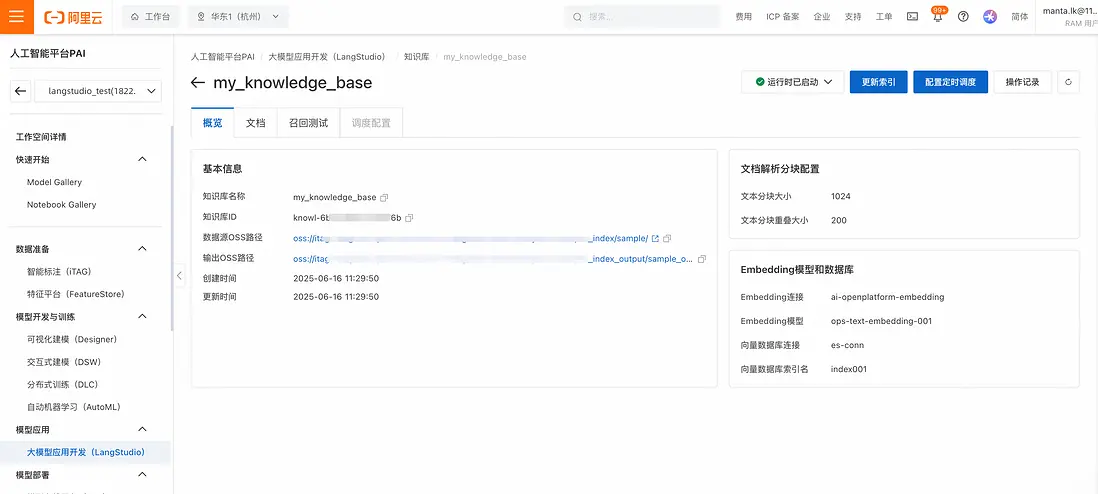Open ICP 备案 in top menu
Image resolution: width=1098 pixels, height=494 pixels.
point(782,17)
